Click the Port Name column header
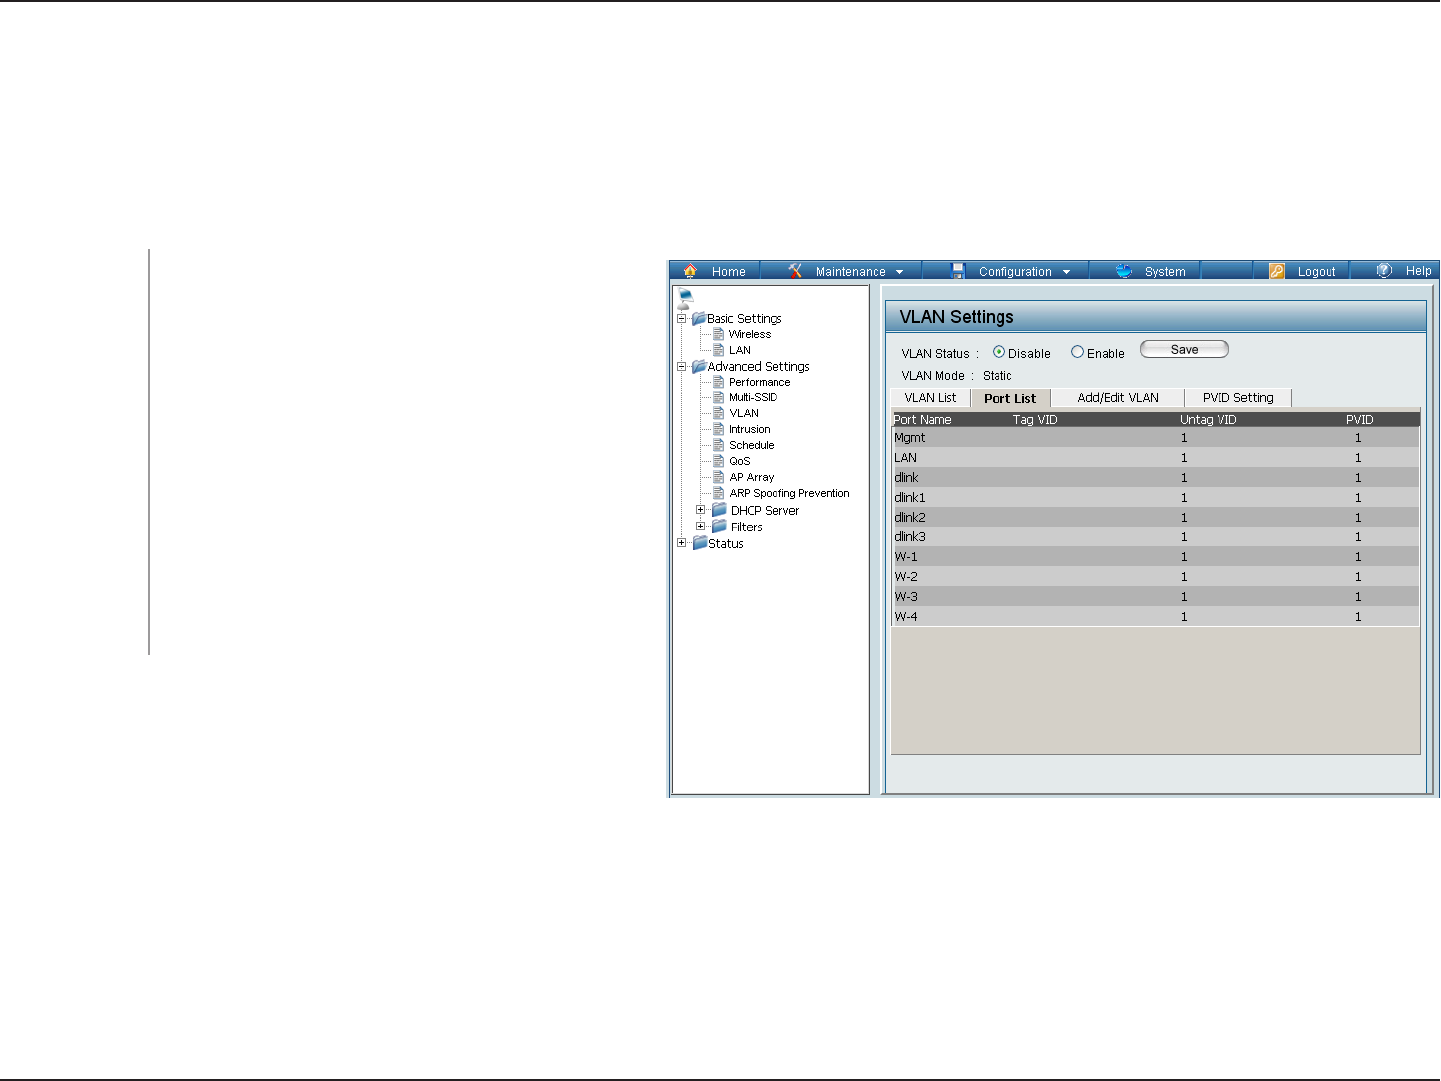 tap(922, 420)
